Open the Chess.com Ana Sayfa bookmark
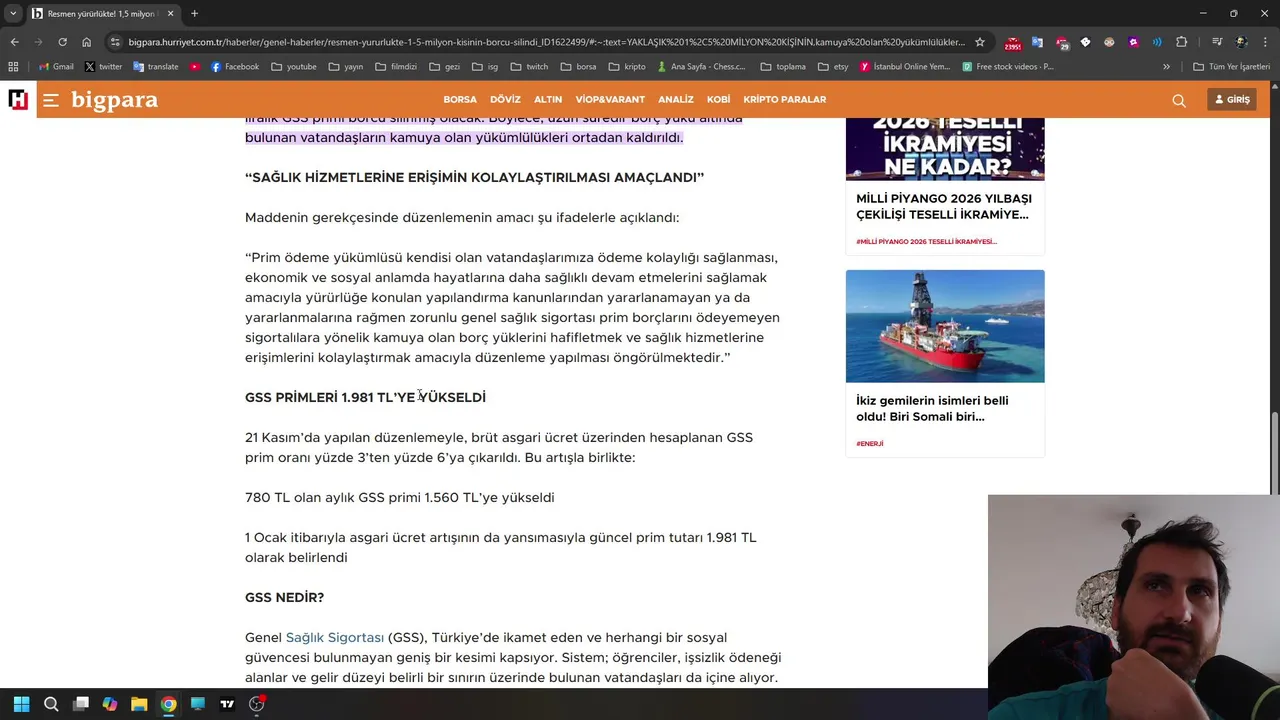The height and width of the screenshot is (720, 1280). 701,66
